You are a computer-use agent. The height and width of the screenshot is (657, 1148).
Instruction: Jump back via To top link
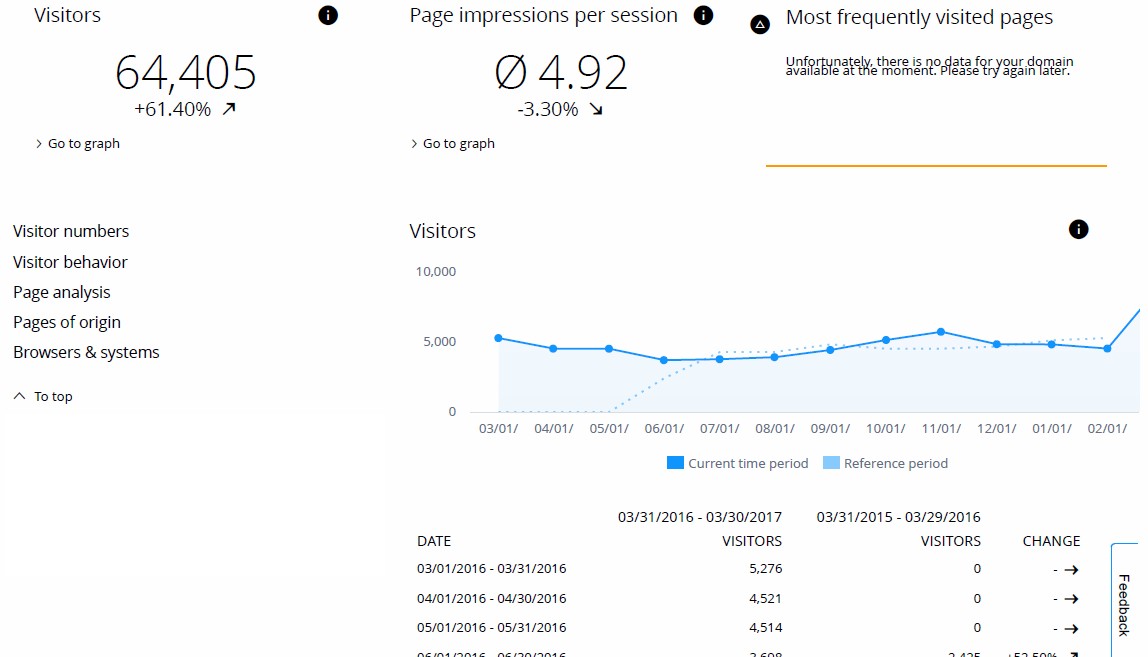click(43, 396)
